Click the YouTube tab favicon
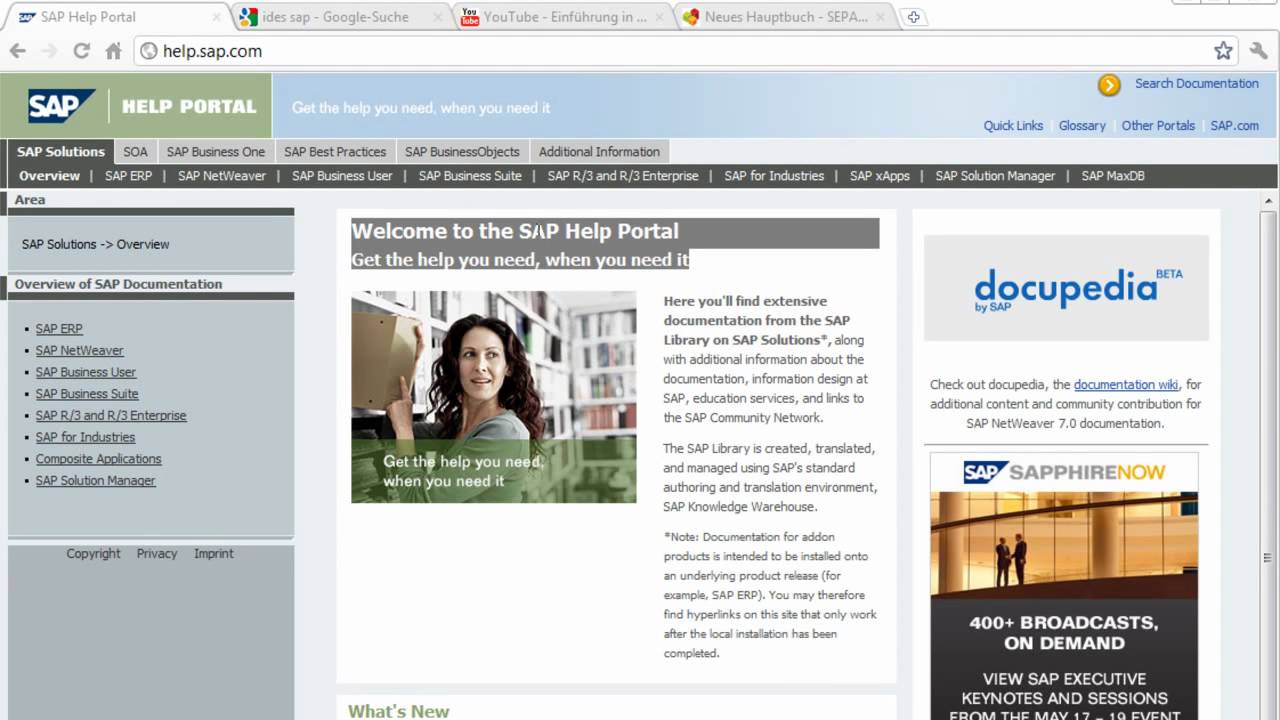The image size is (1280, 720). (470, 17)
